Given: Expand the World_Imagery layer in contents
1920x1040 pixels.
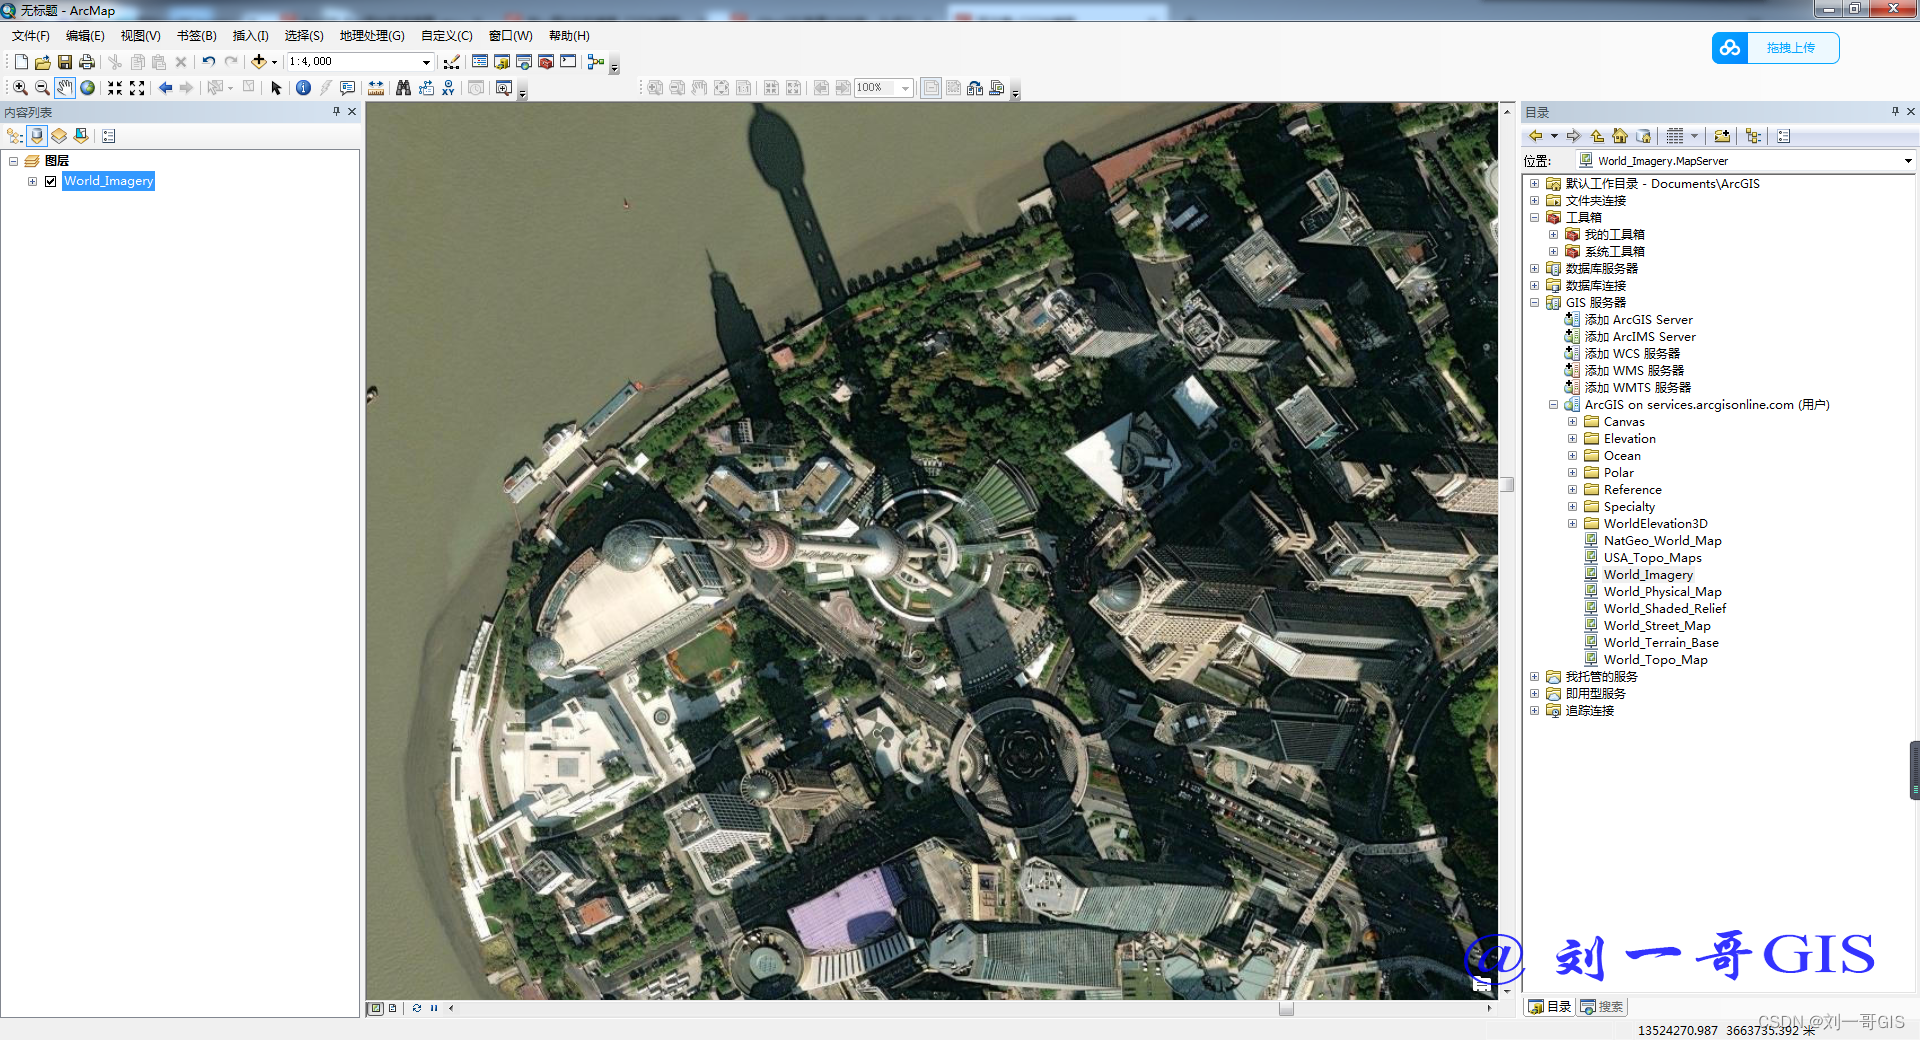Looking at the screenshot, I should tap(32, 181).
